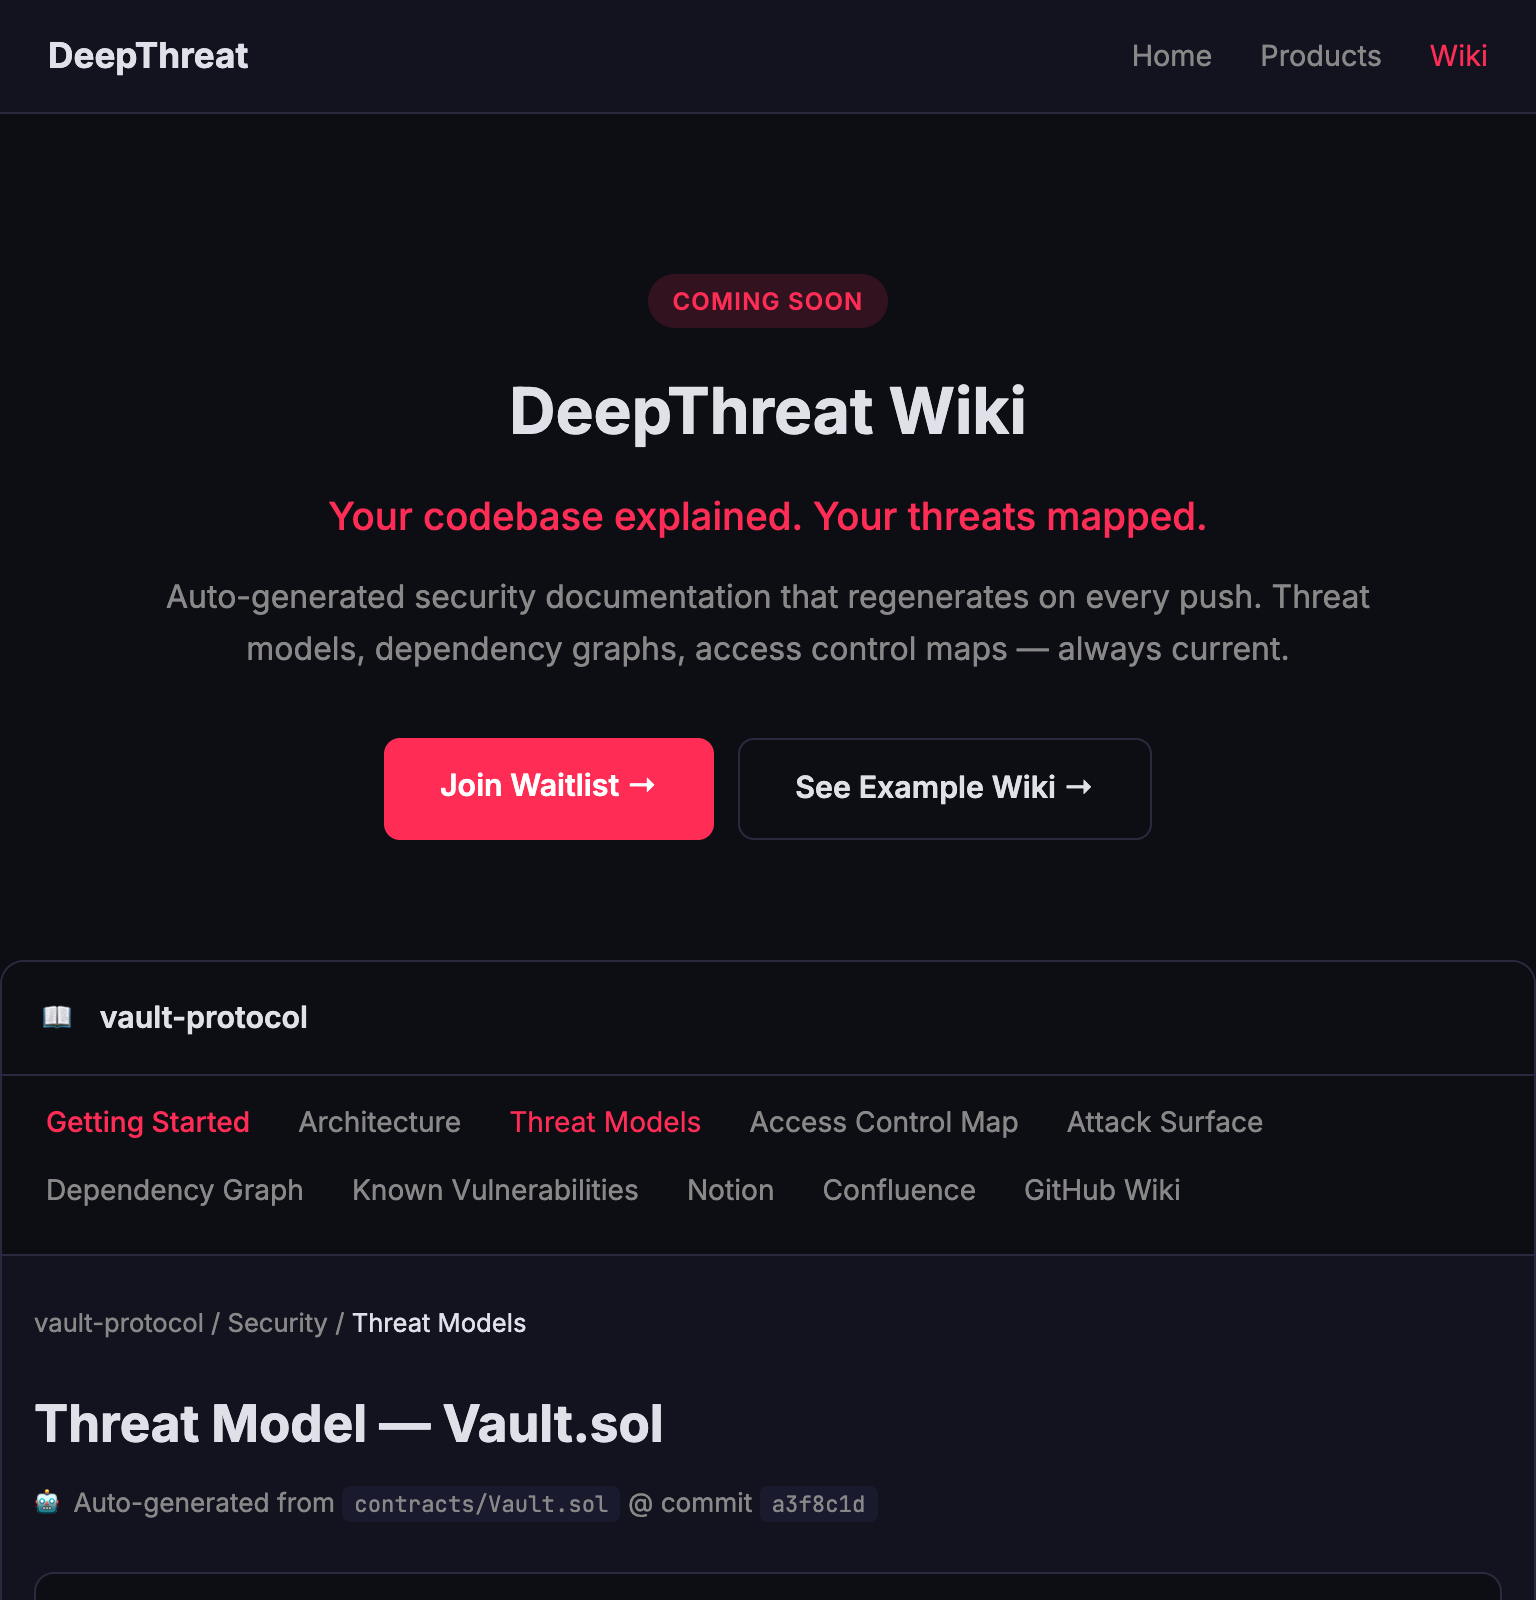Viewport: 1536px width, 1600px height.
Task: Open the Products nav link
Action: coord(1320,56)
